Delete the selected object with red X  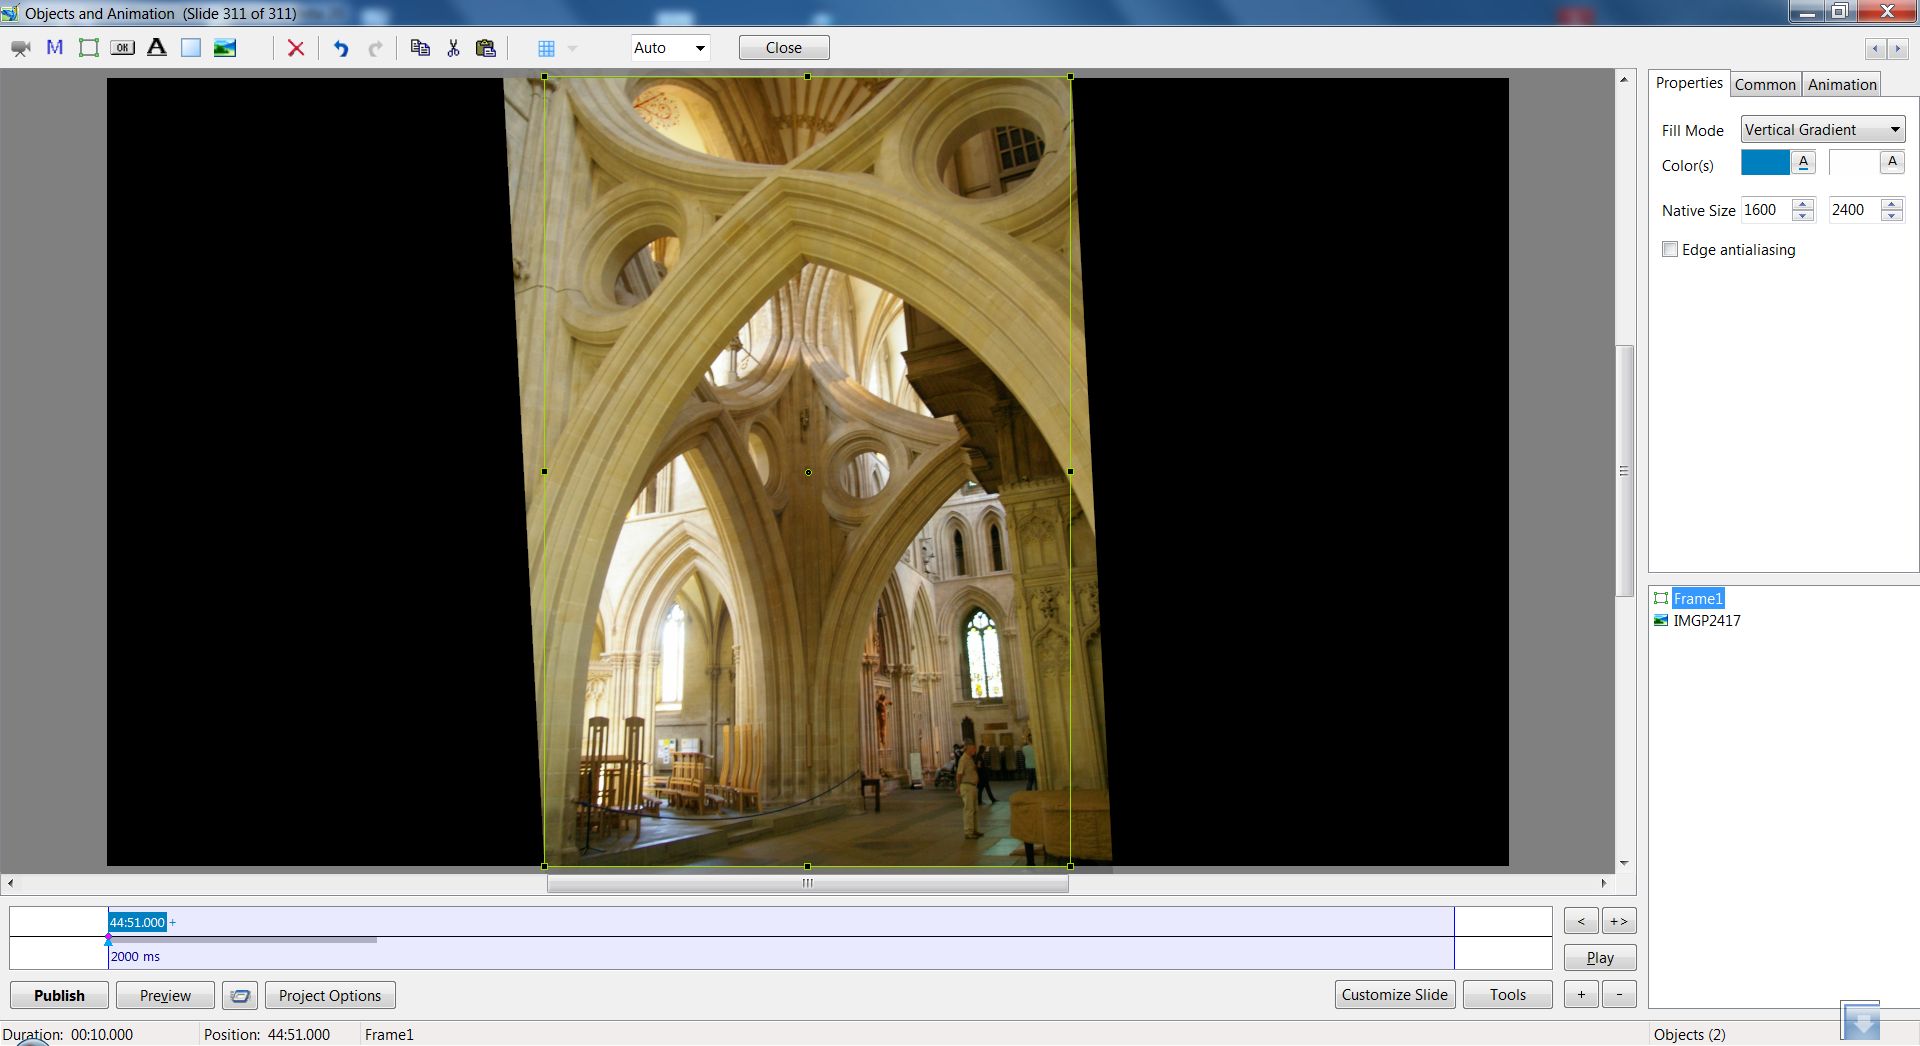[296, 48]
